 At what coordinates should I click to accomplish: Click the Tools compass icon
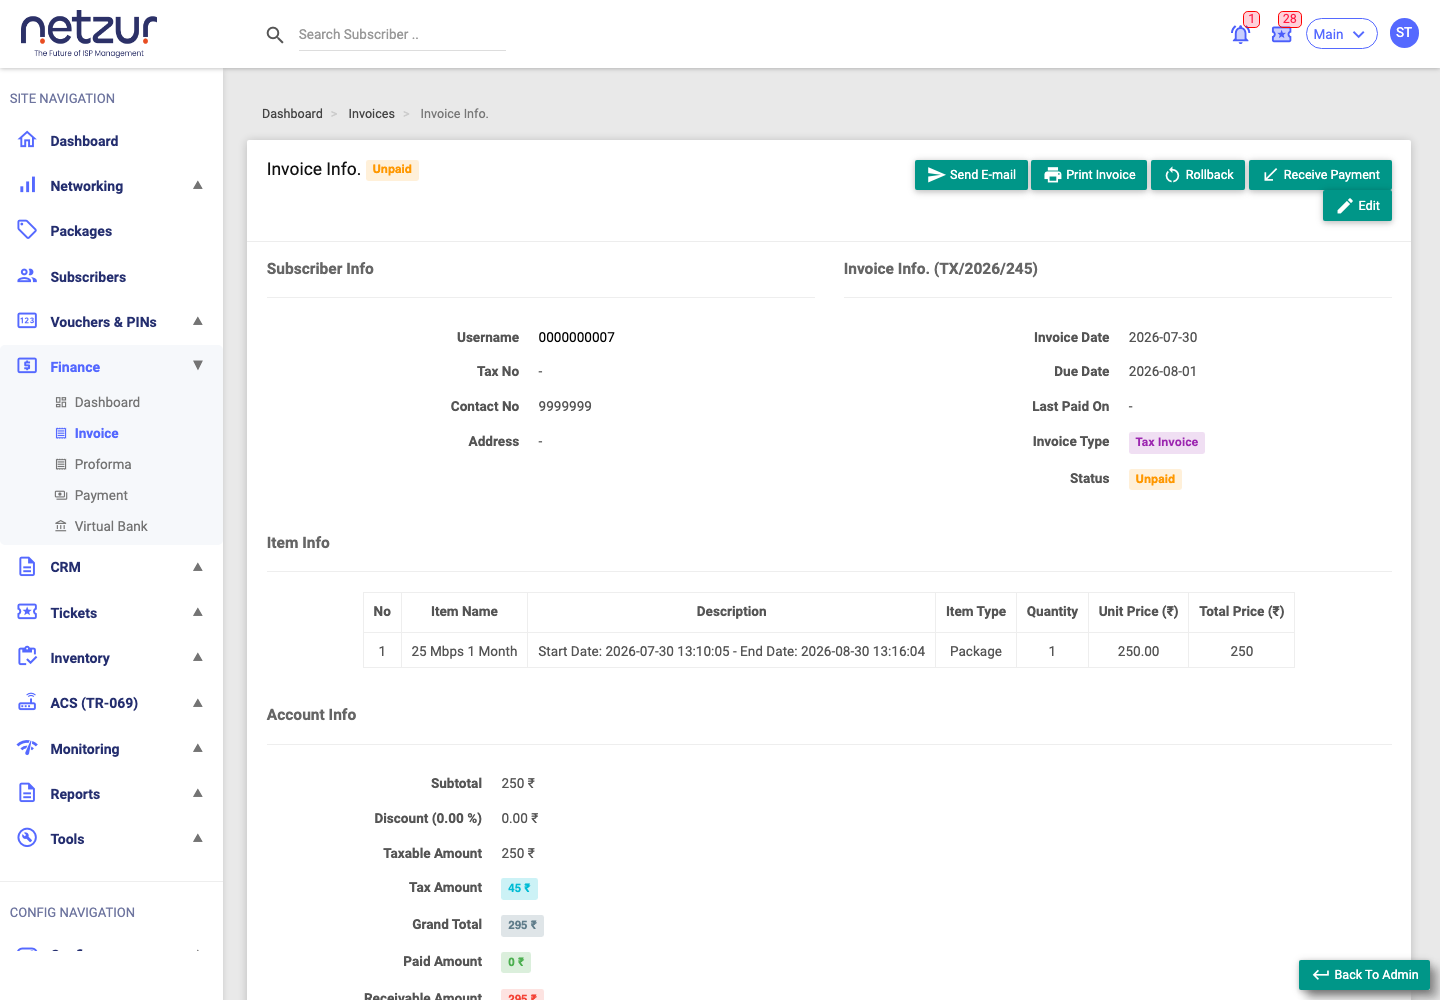pos(27,838)
